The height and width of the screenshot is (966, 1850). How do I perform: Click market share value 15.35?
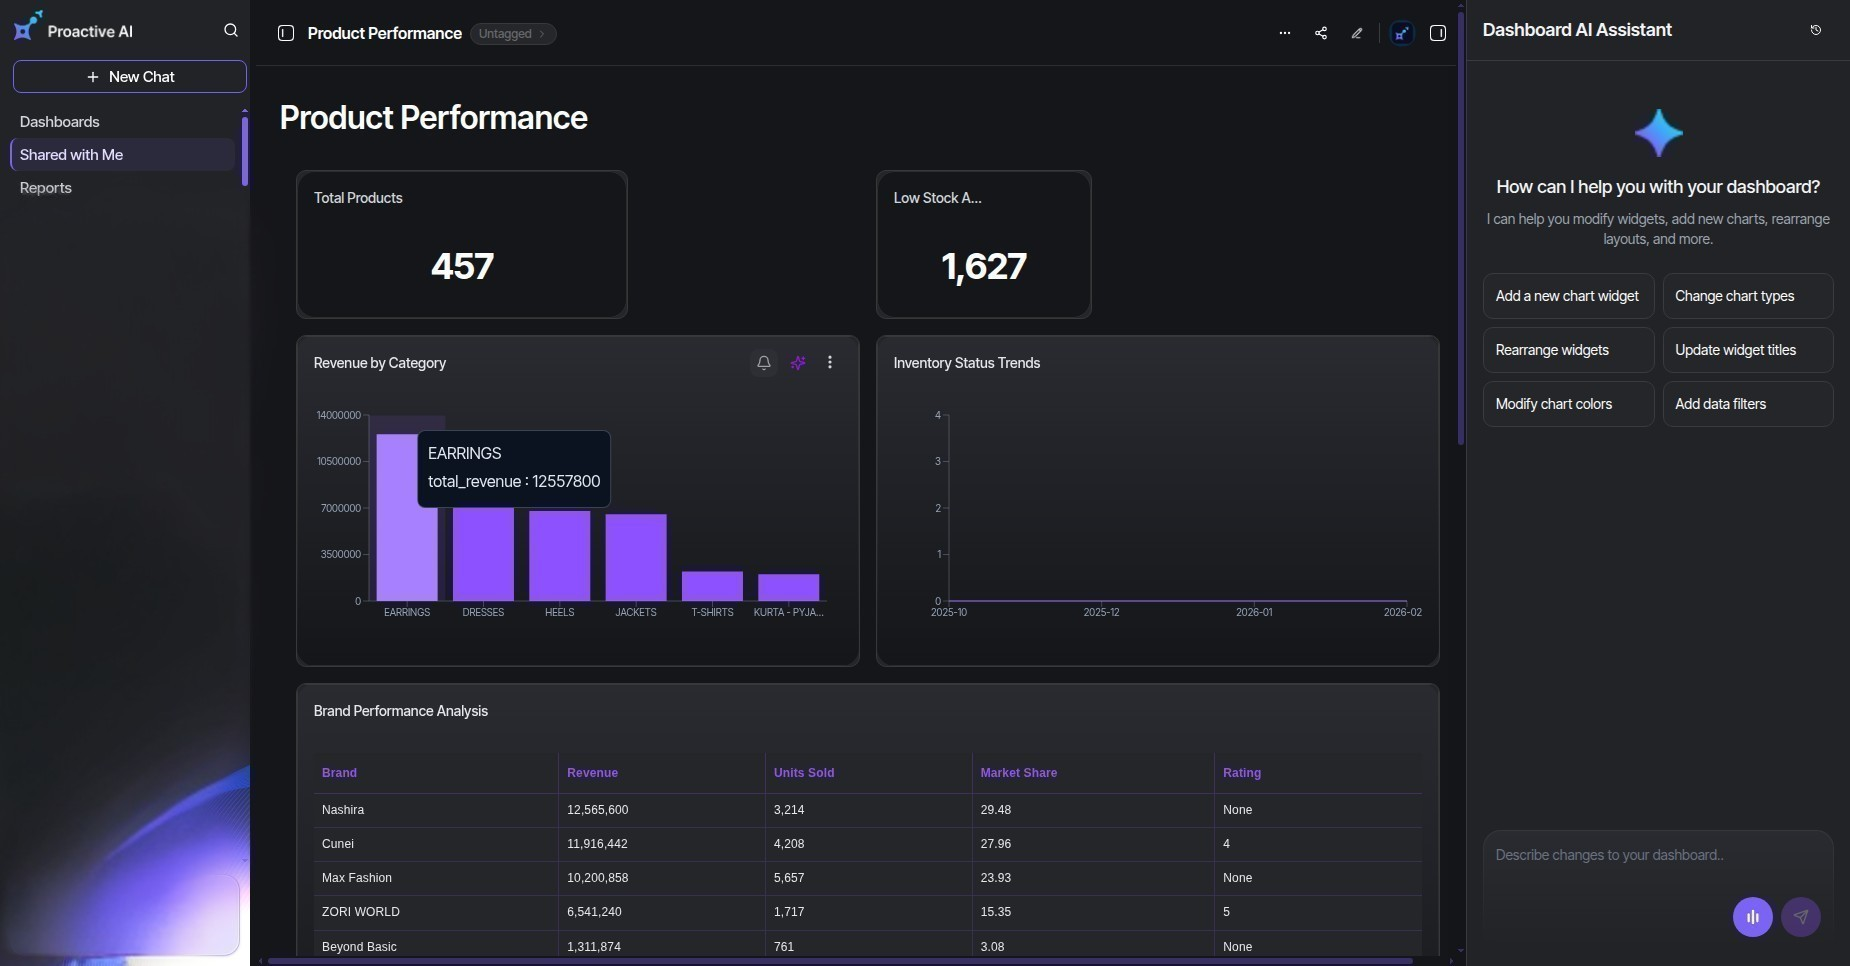click(x=996, y=912)
